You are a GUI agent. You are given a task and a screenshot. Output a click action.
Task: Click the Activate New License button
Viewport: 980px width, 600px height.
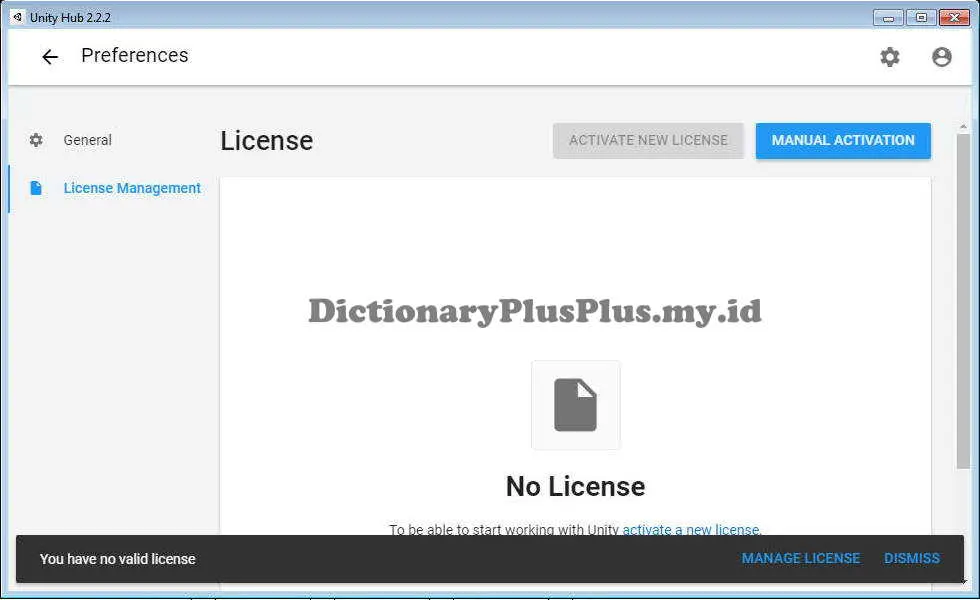click(x=648, y=141)
